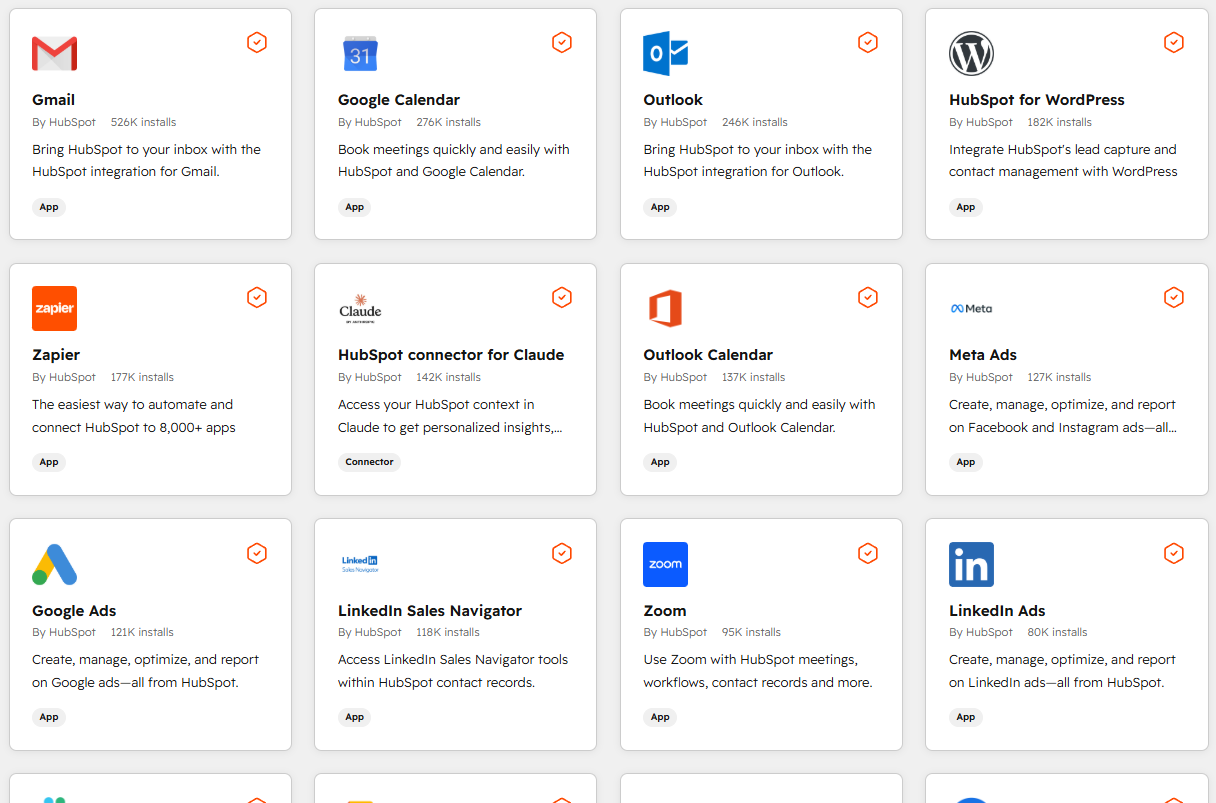Click '526K installs' text on Gmail card
Screen dimensions: 1216x803
click(143, 122)
